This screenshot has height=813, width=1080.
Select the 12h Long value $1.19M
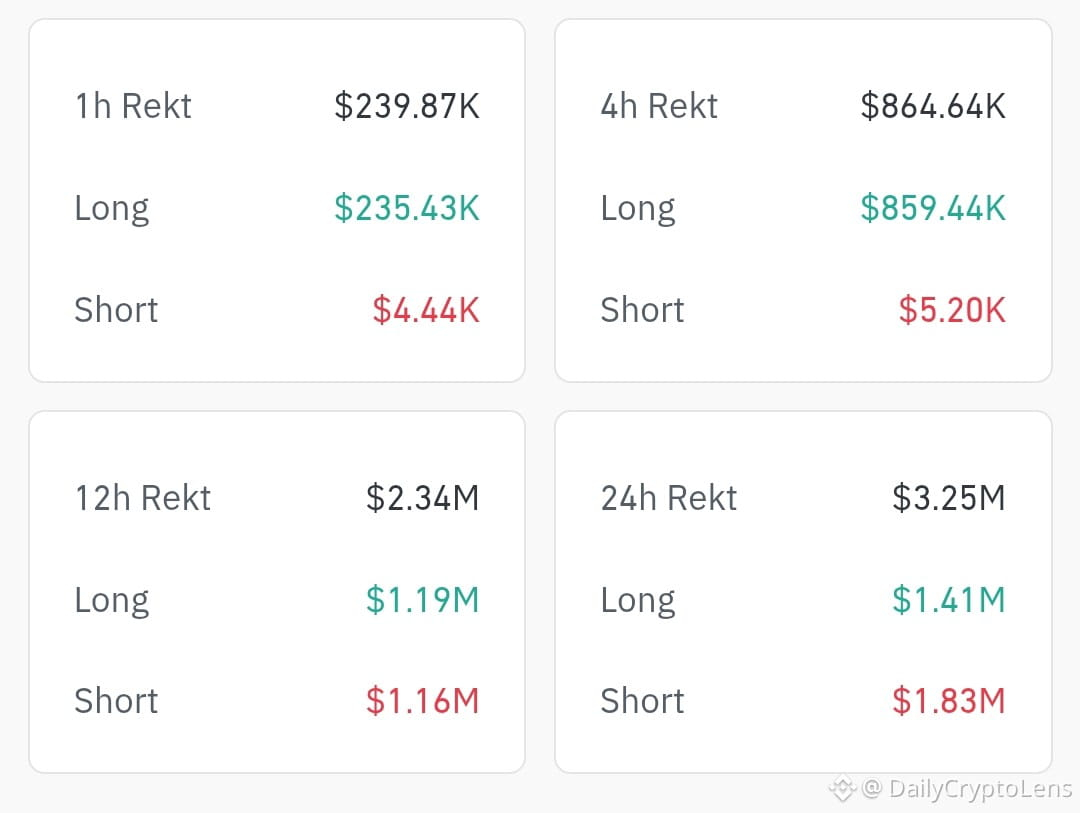[423, 599]
